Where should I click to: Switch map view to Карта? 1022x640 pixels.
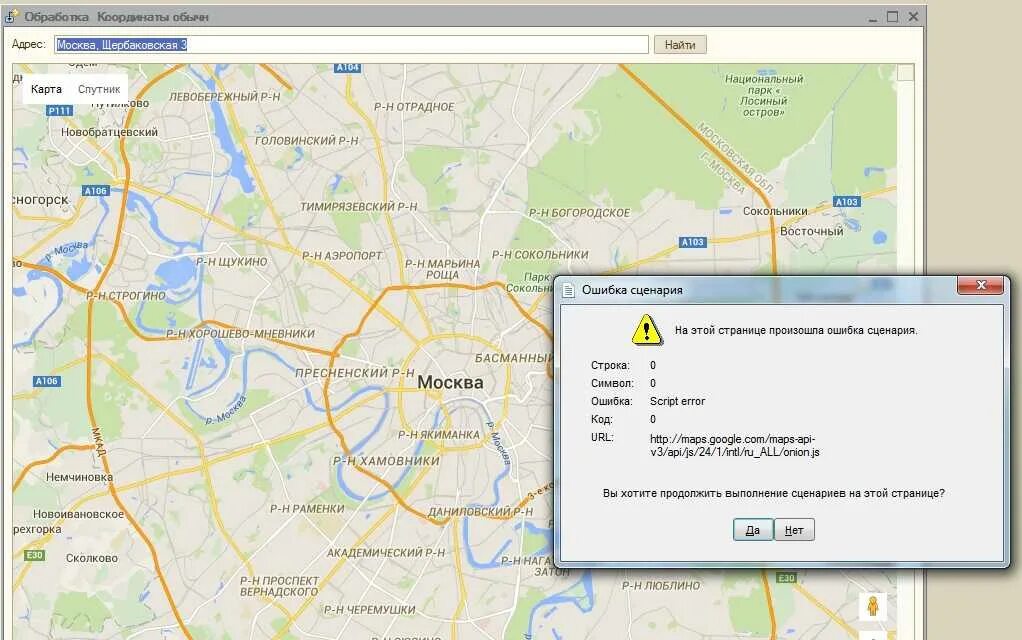46,89
